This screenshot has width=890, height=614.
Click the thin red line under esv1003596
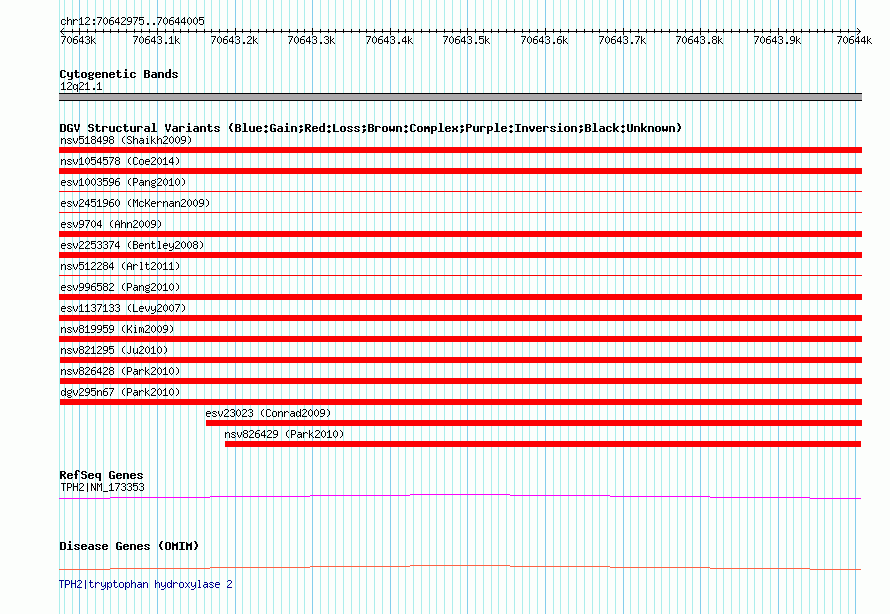coord(460,192)
